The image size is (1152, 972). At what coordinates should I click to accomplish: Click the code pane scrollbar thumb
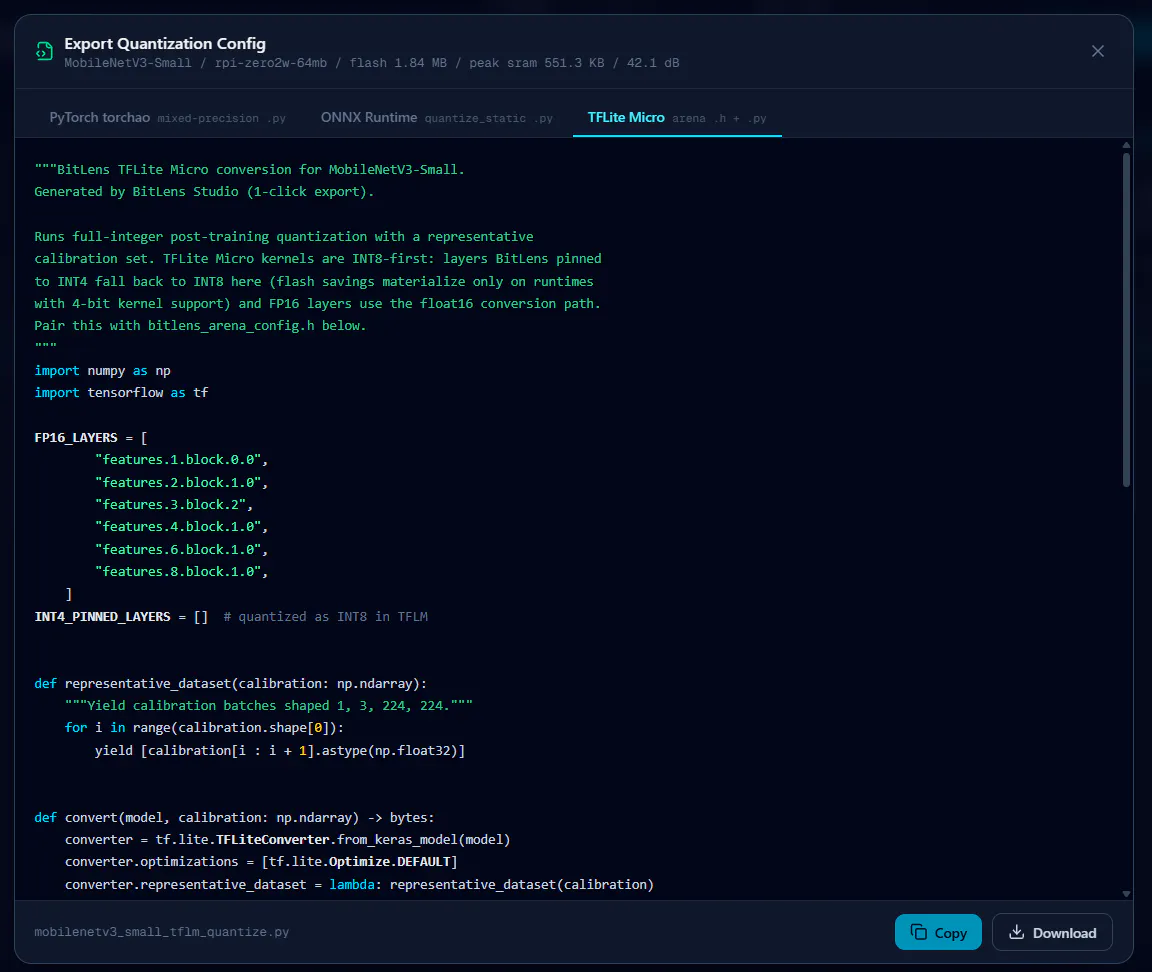click(1126, 319)
